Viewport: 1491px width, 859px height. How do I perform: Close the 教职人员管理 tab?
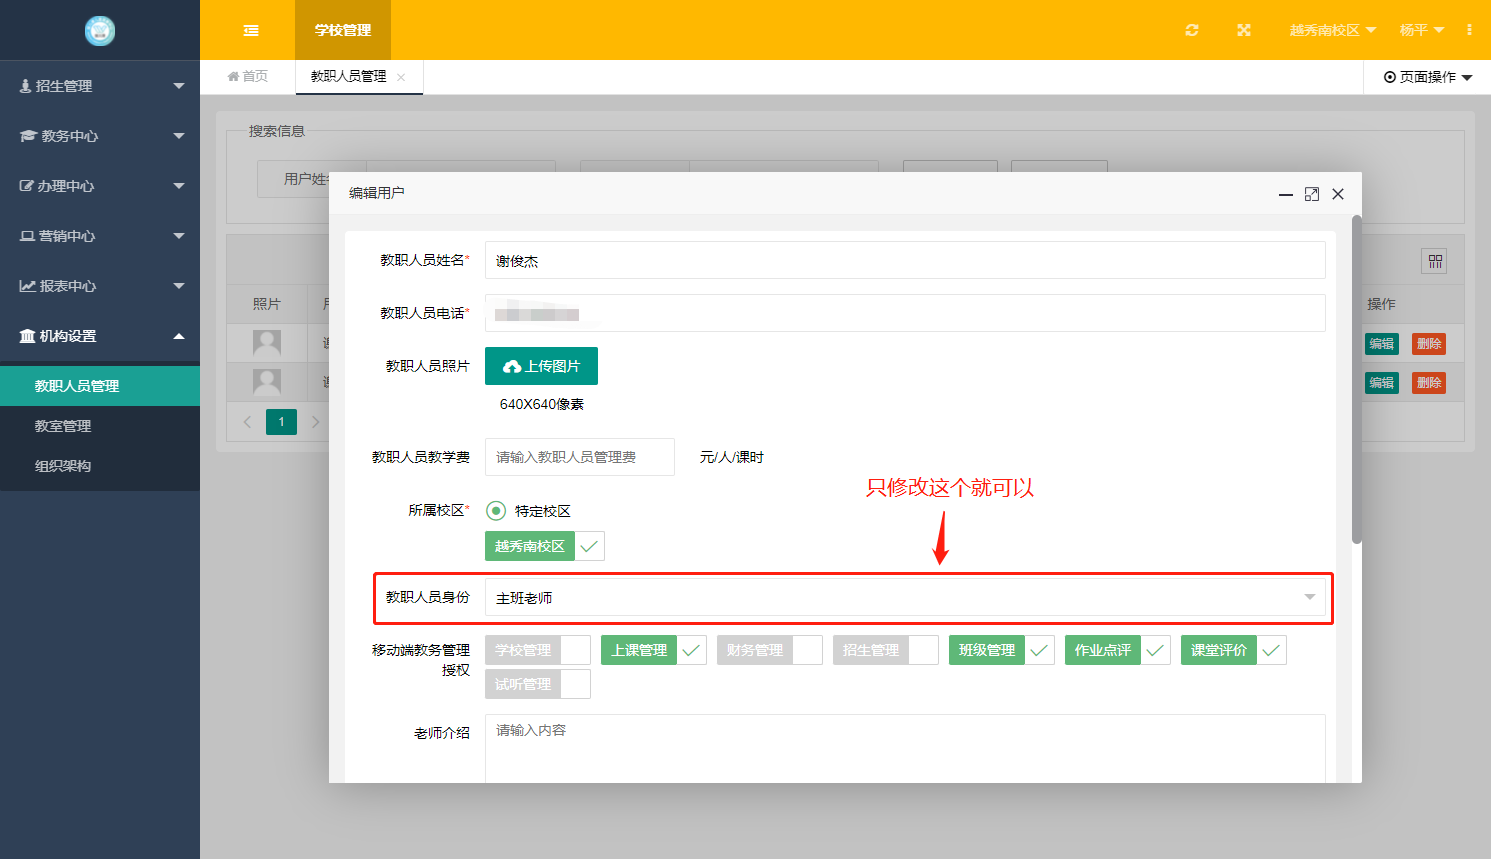[x=401, y=77]
